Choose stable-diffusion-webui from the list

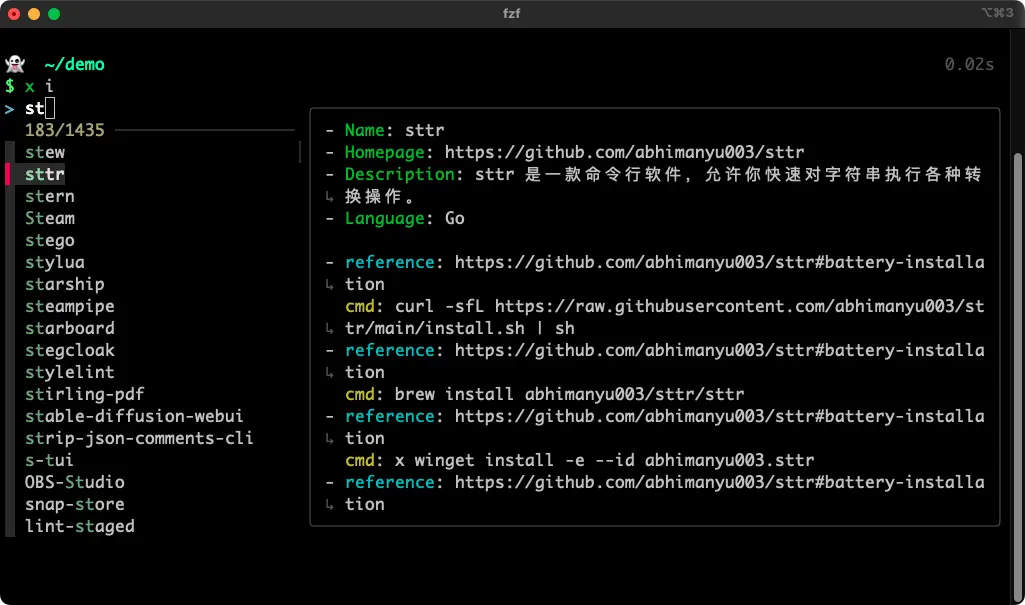134,416
